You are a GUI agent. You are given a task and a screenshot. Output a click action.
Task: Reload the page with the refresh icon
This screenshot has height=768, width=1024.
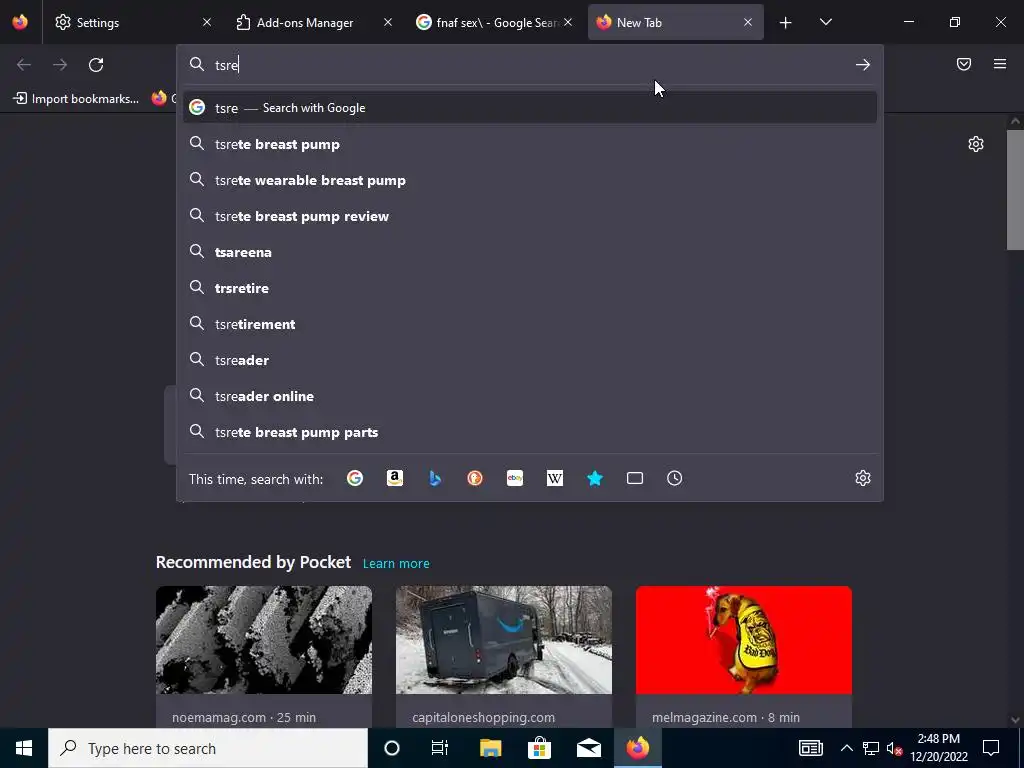coord(96,65)
